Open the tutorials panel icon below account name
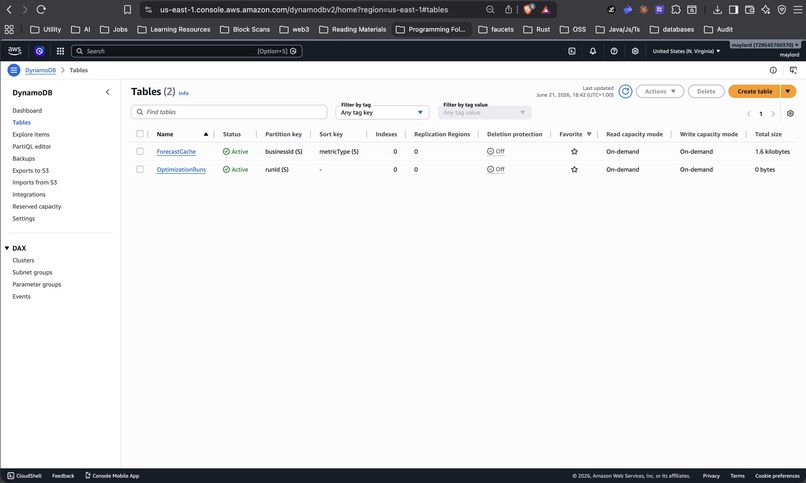Screen dimensions: 806x483 (793, 70)
